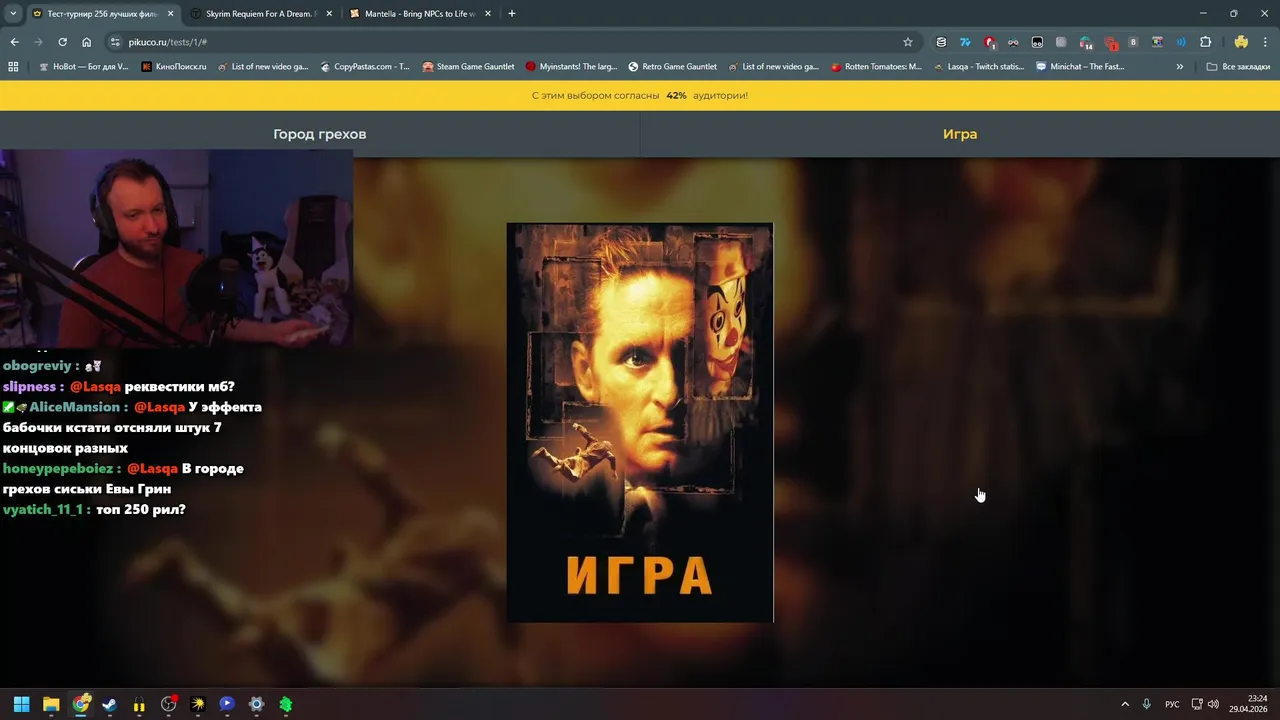Open the gray 'B' extension icon

tap(1133, 42)
